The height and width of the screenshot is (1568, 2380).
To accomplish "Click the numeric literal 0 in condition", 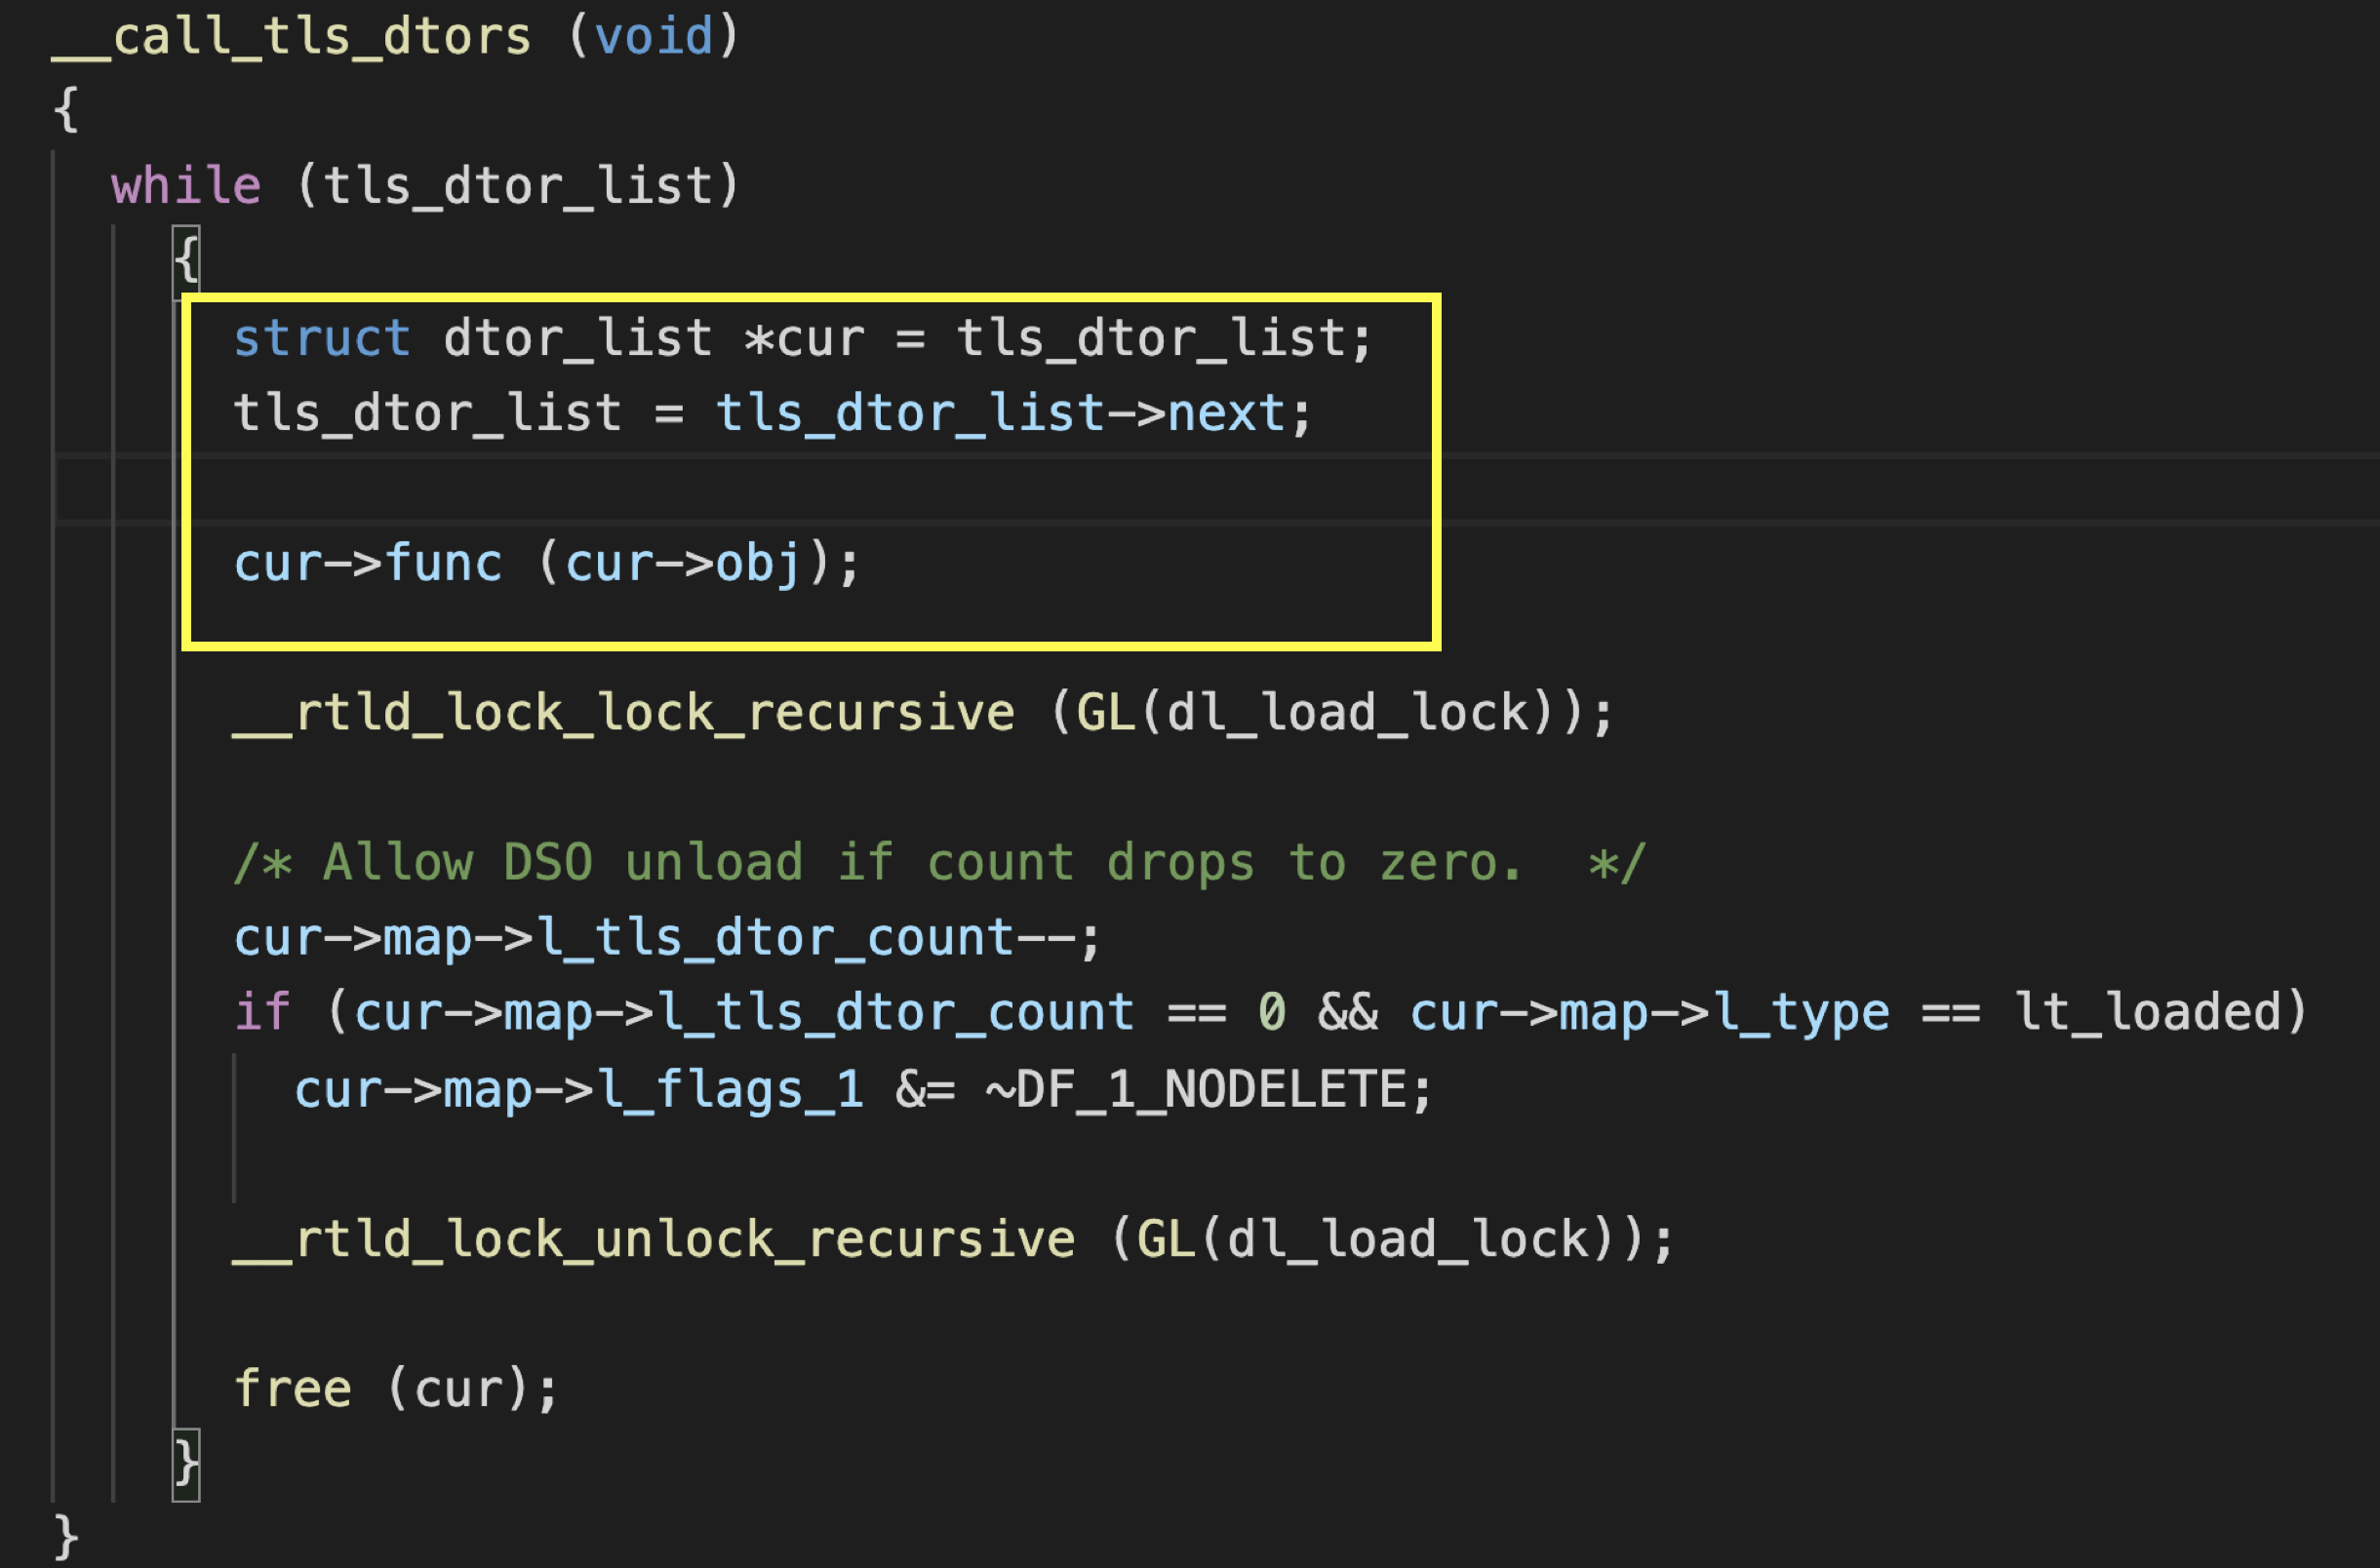I will tap(1271, 1013).
